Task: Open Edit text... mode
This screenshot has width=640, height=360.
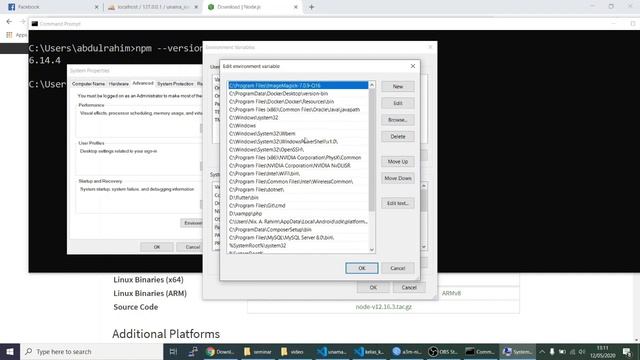Action: (398, 203)
